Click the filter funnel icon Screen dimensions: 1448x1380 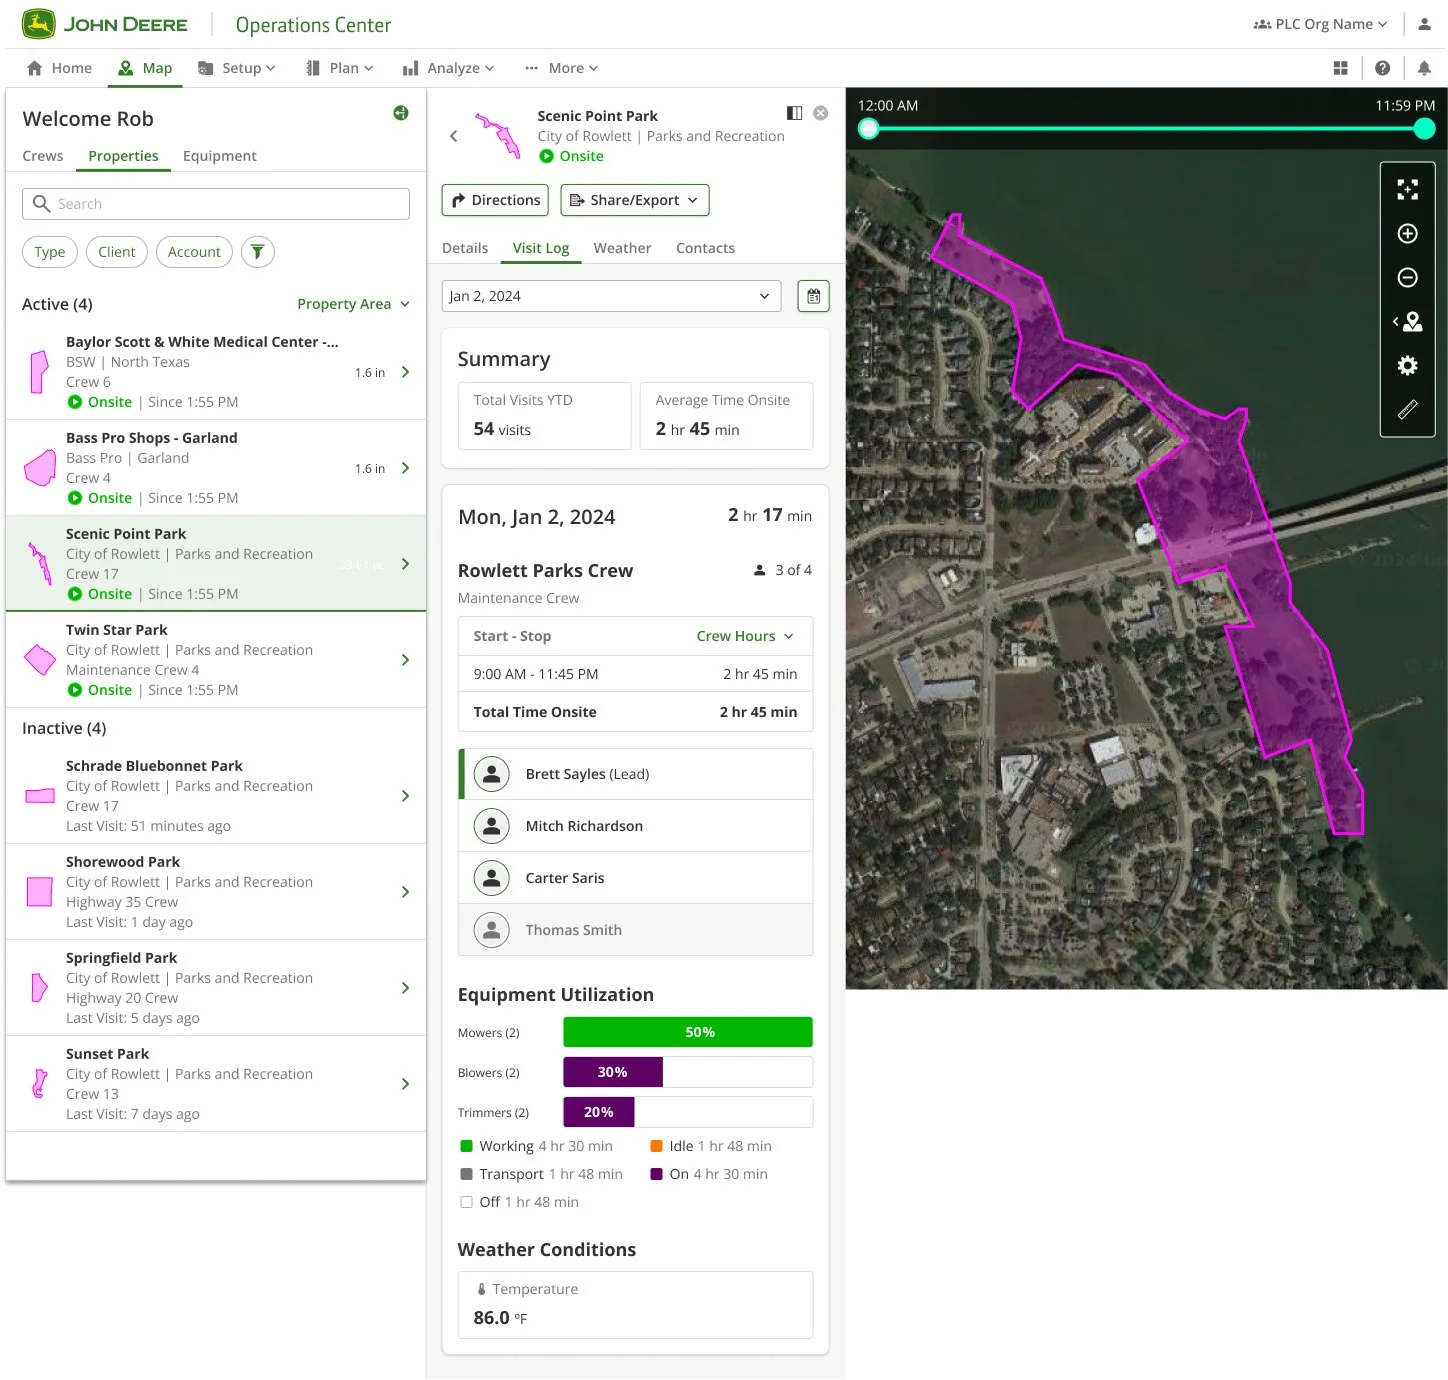257,252
